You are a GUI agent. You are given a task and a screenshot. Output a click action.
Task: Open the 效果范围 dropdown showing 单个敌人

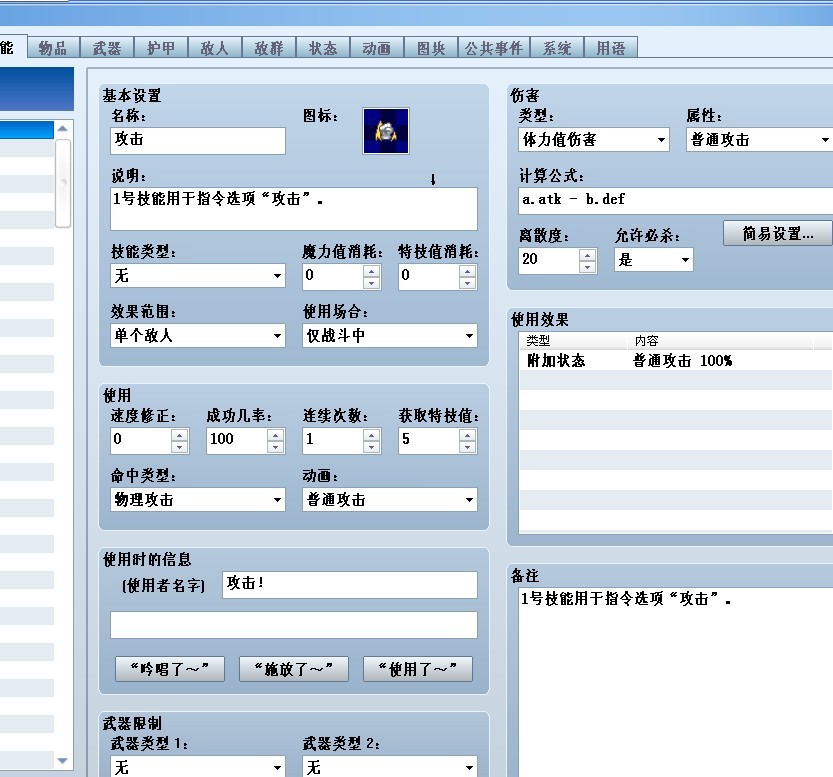point(198,336)
